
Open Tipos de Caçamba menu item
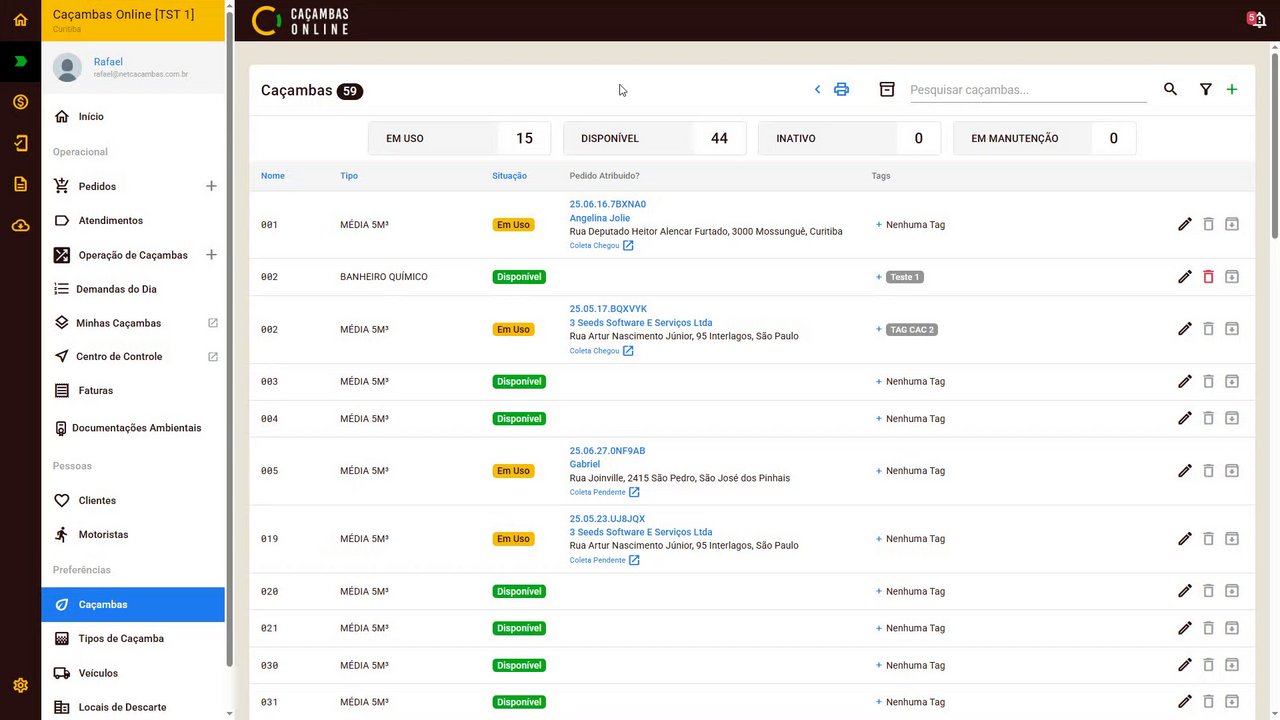coord(133,638)
